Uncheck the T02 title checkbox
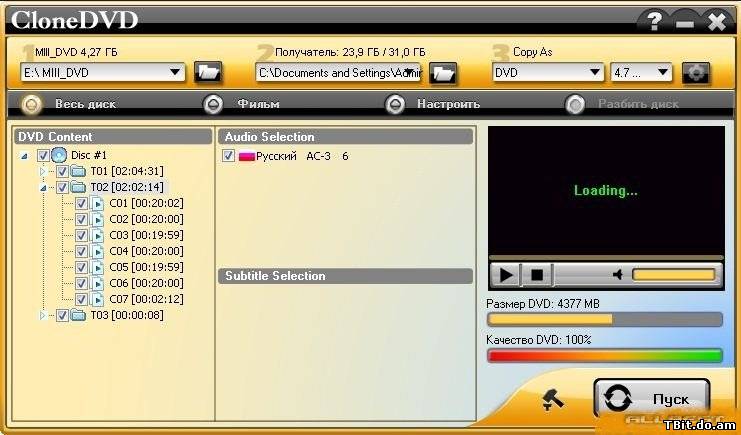Image resolution: width=741 pixels, height=435 pixels. pyautogui.click(x=62, y=187)
